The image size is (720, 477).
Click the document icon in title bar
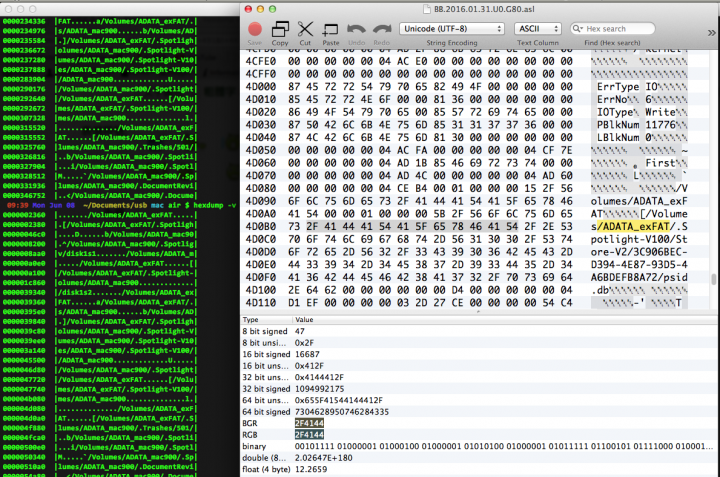pyautogui.click(x=427, y=9)
